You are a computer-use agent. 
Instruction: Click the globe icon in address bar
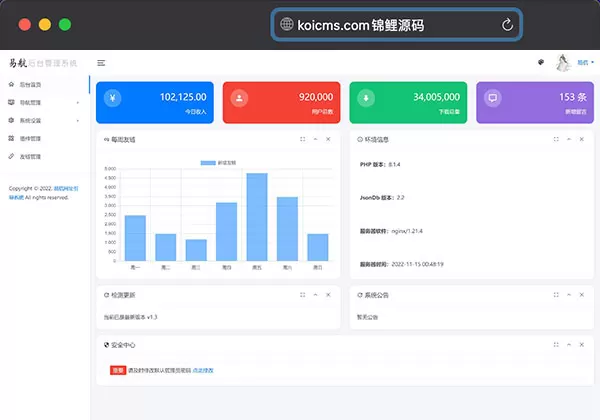287,24
